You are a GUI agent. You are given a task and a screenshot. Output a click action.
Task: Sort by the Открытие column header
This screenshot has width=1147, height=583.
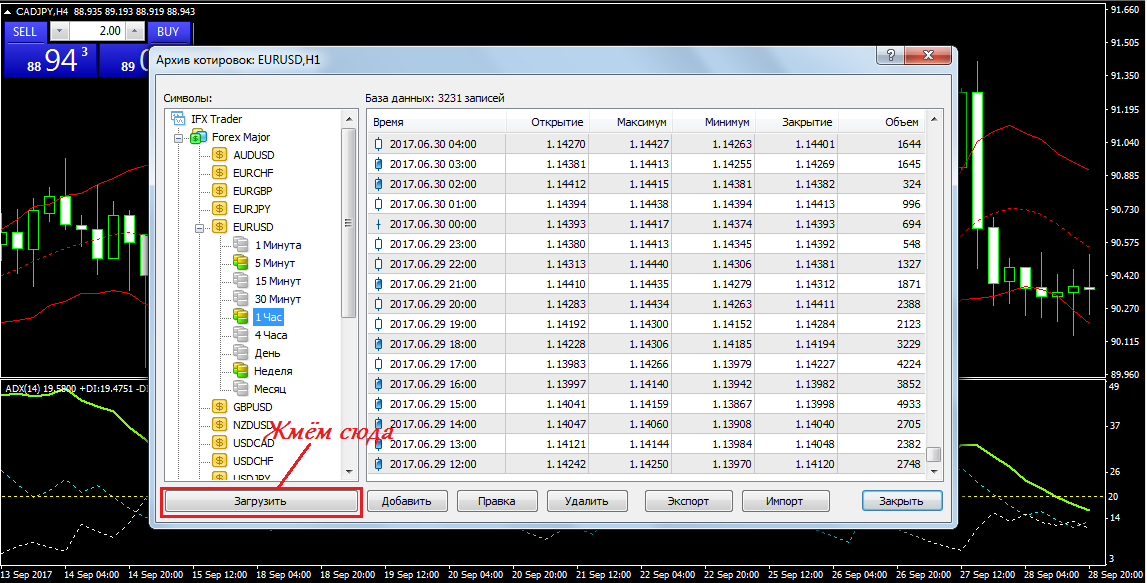point(548,122)
